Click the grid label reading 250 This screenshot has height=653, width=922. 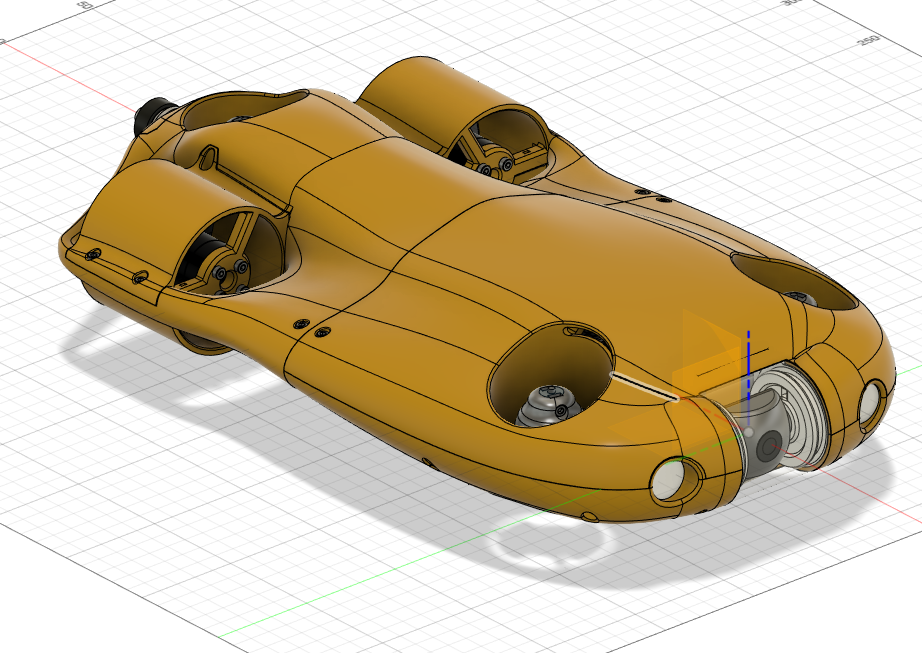click(x=867, y=41)
